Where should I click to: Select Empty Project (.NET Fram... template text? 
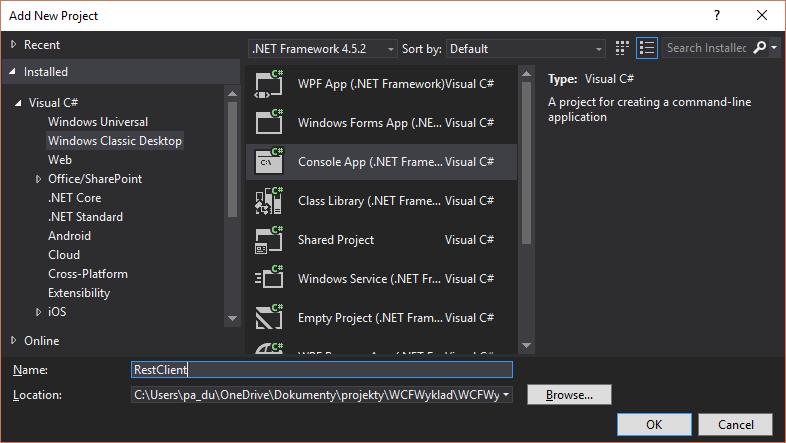(370, 318)
